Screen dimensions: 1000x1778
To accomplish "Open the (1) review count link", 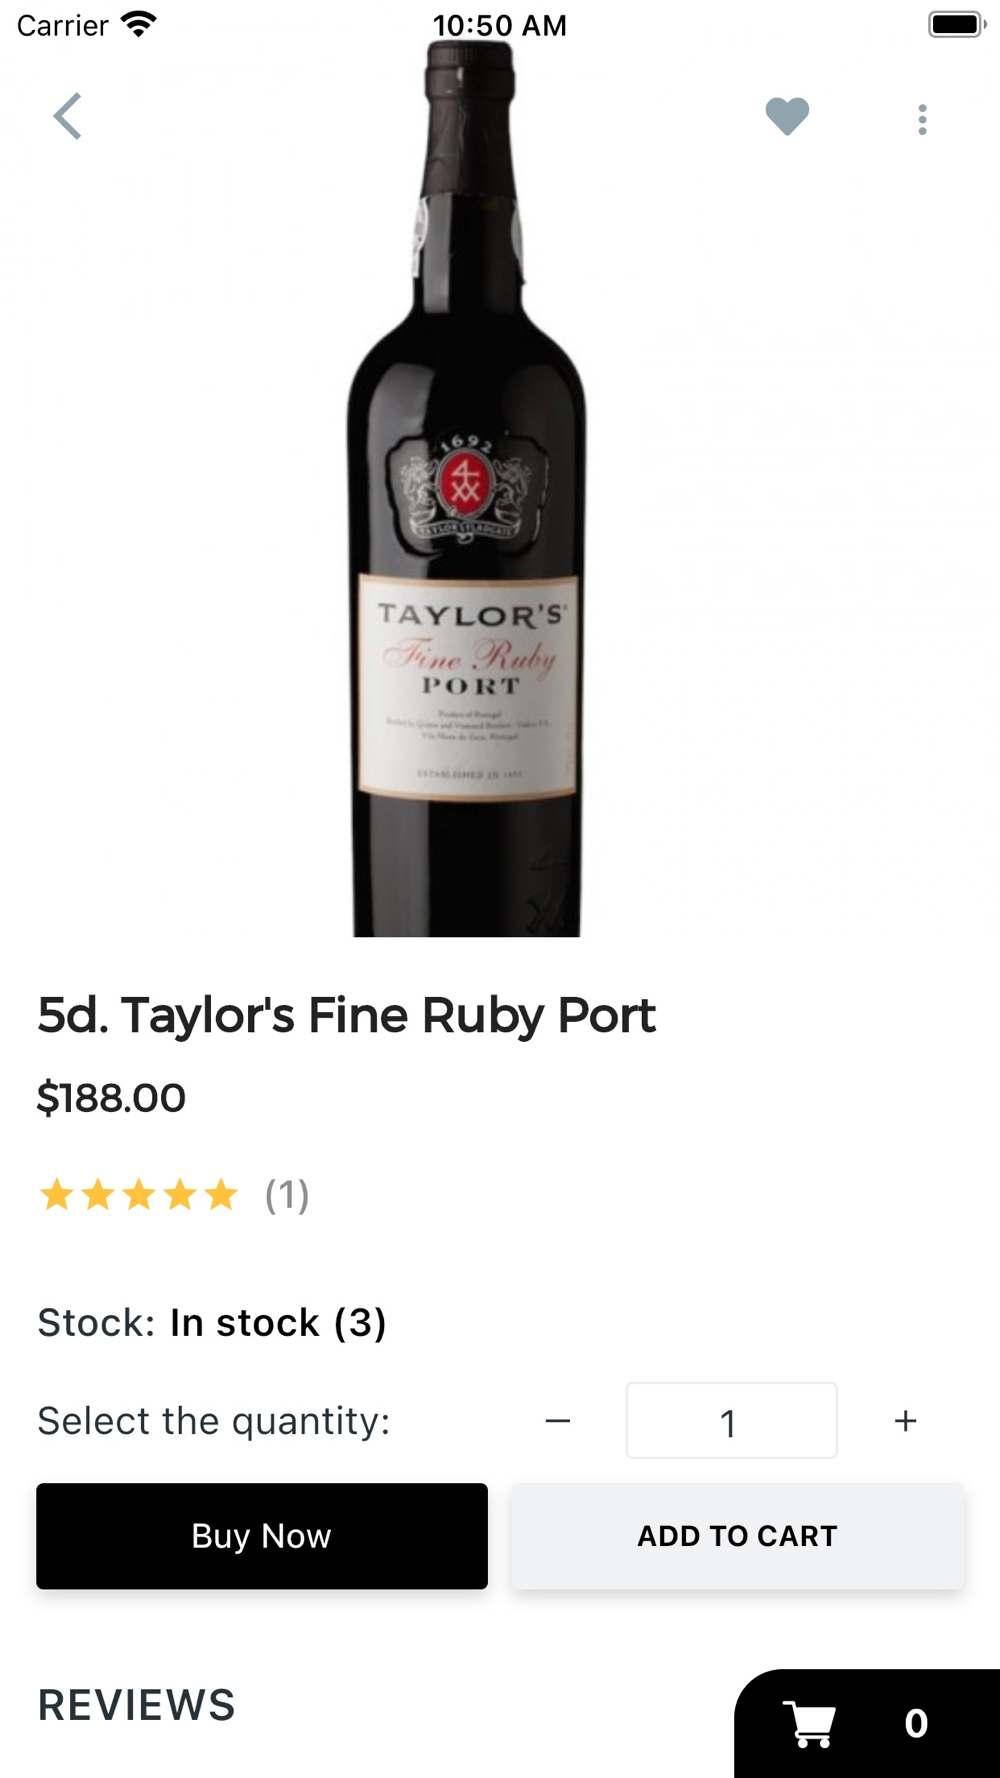I will [x=287, y=1195].
